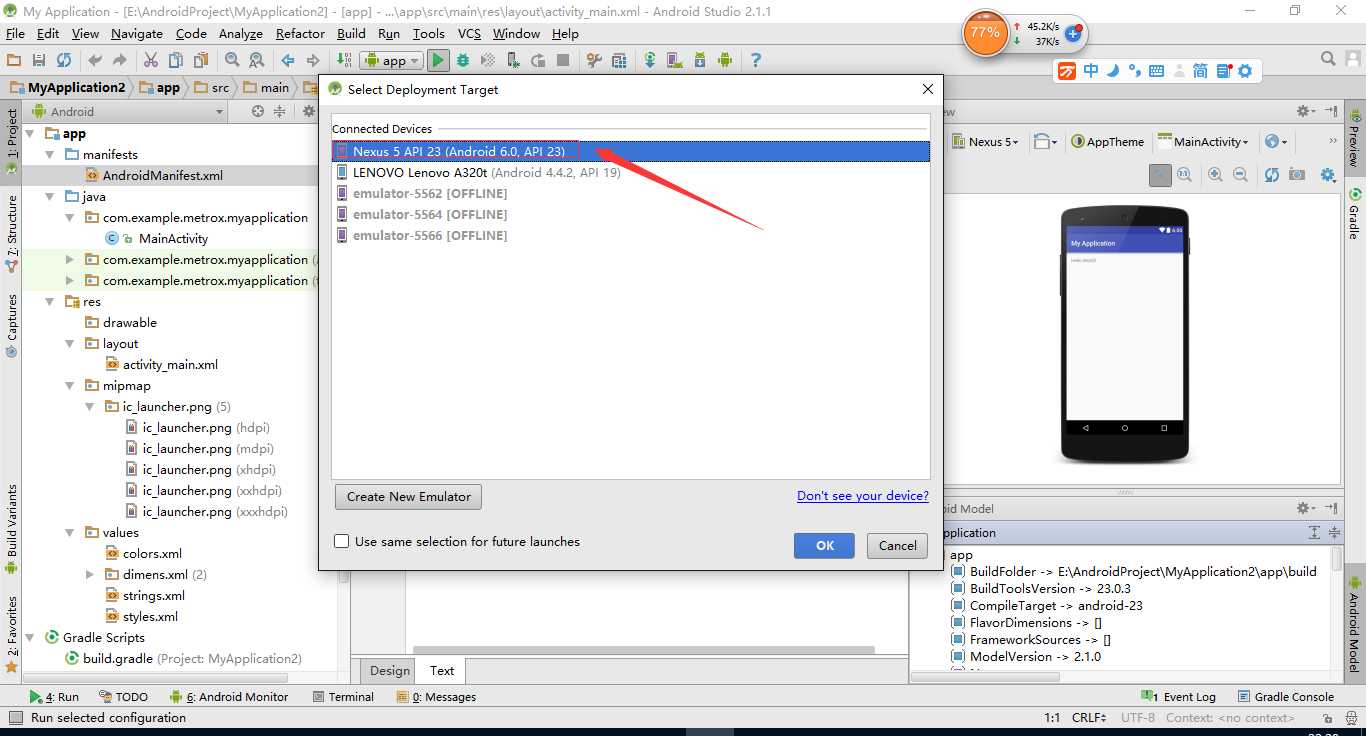Click the Debug app bug icon
This screenshot has height=736, width=1366.
coord(463,60)
